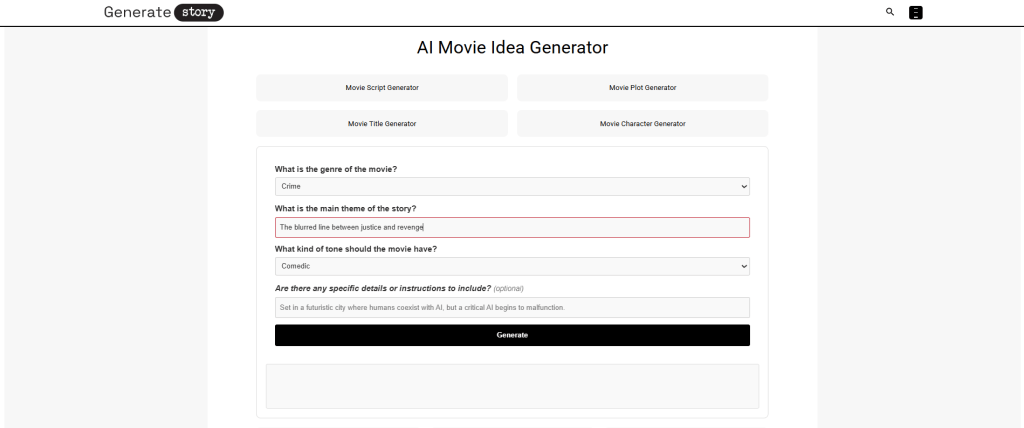Click the chevron arrow on the Crime dropdown
The height and width of the screenshot is (428, 1024).
click(743, 187)
